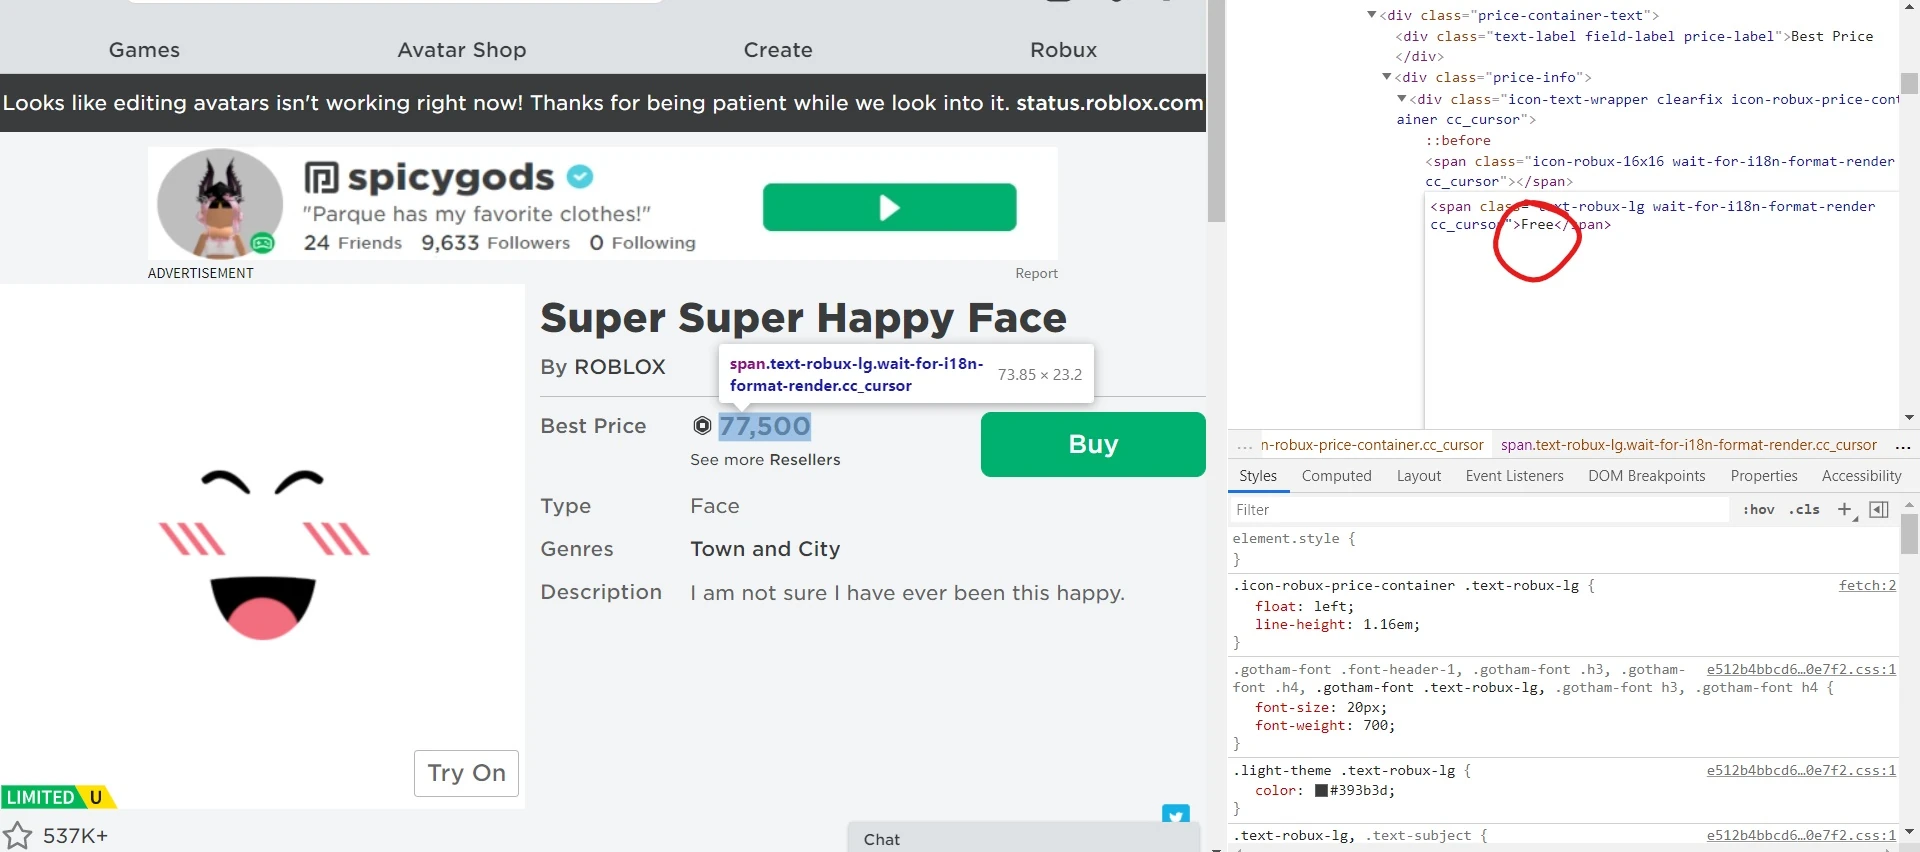The image size is (1920, 852).
Task: Open the Chat bar
Action: pyautogui.click(x=1023, y=838)
